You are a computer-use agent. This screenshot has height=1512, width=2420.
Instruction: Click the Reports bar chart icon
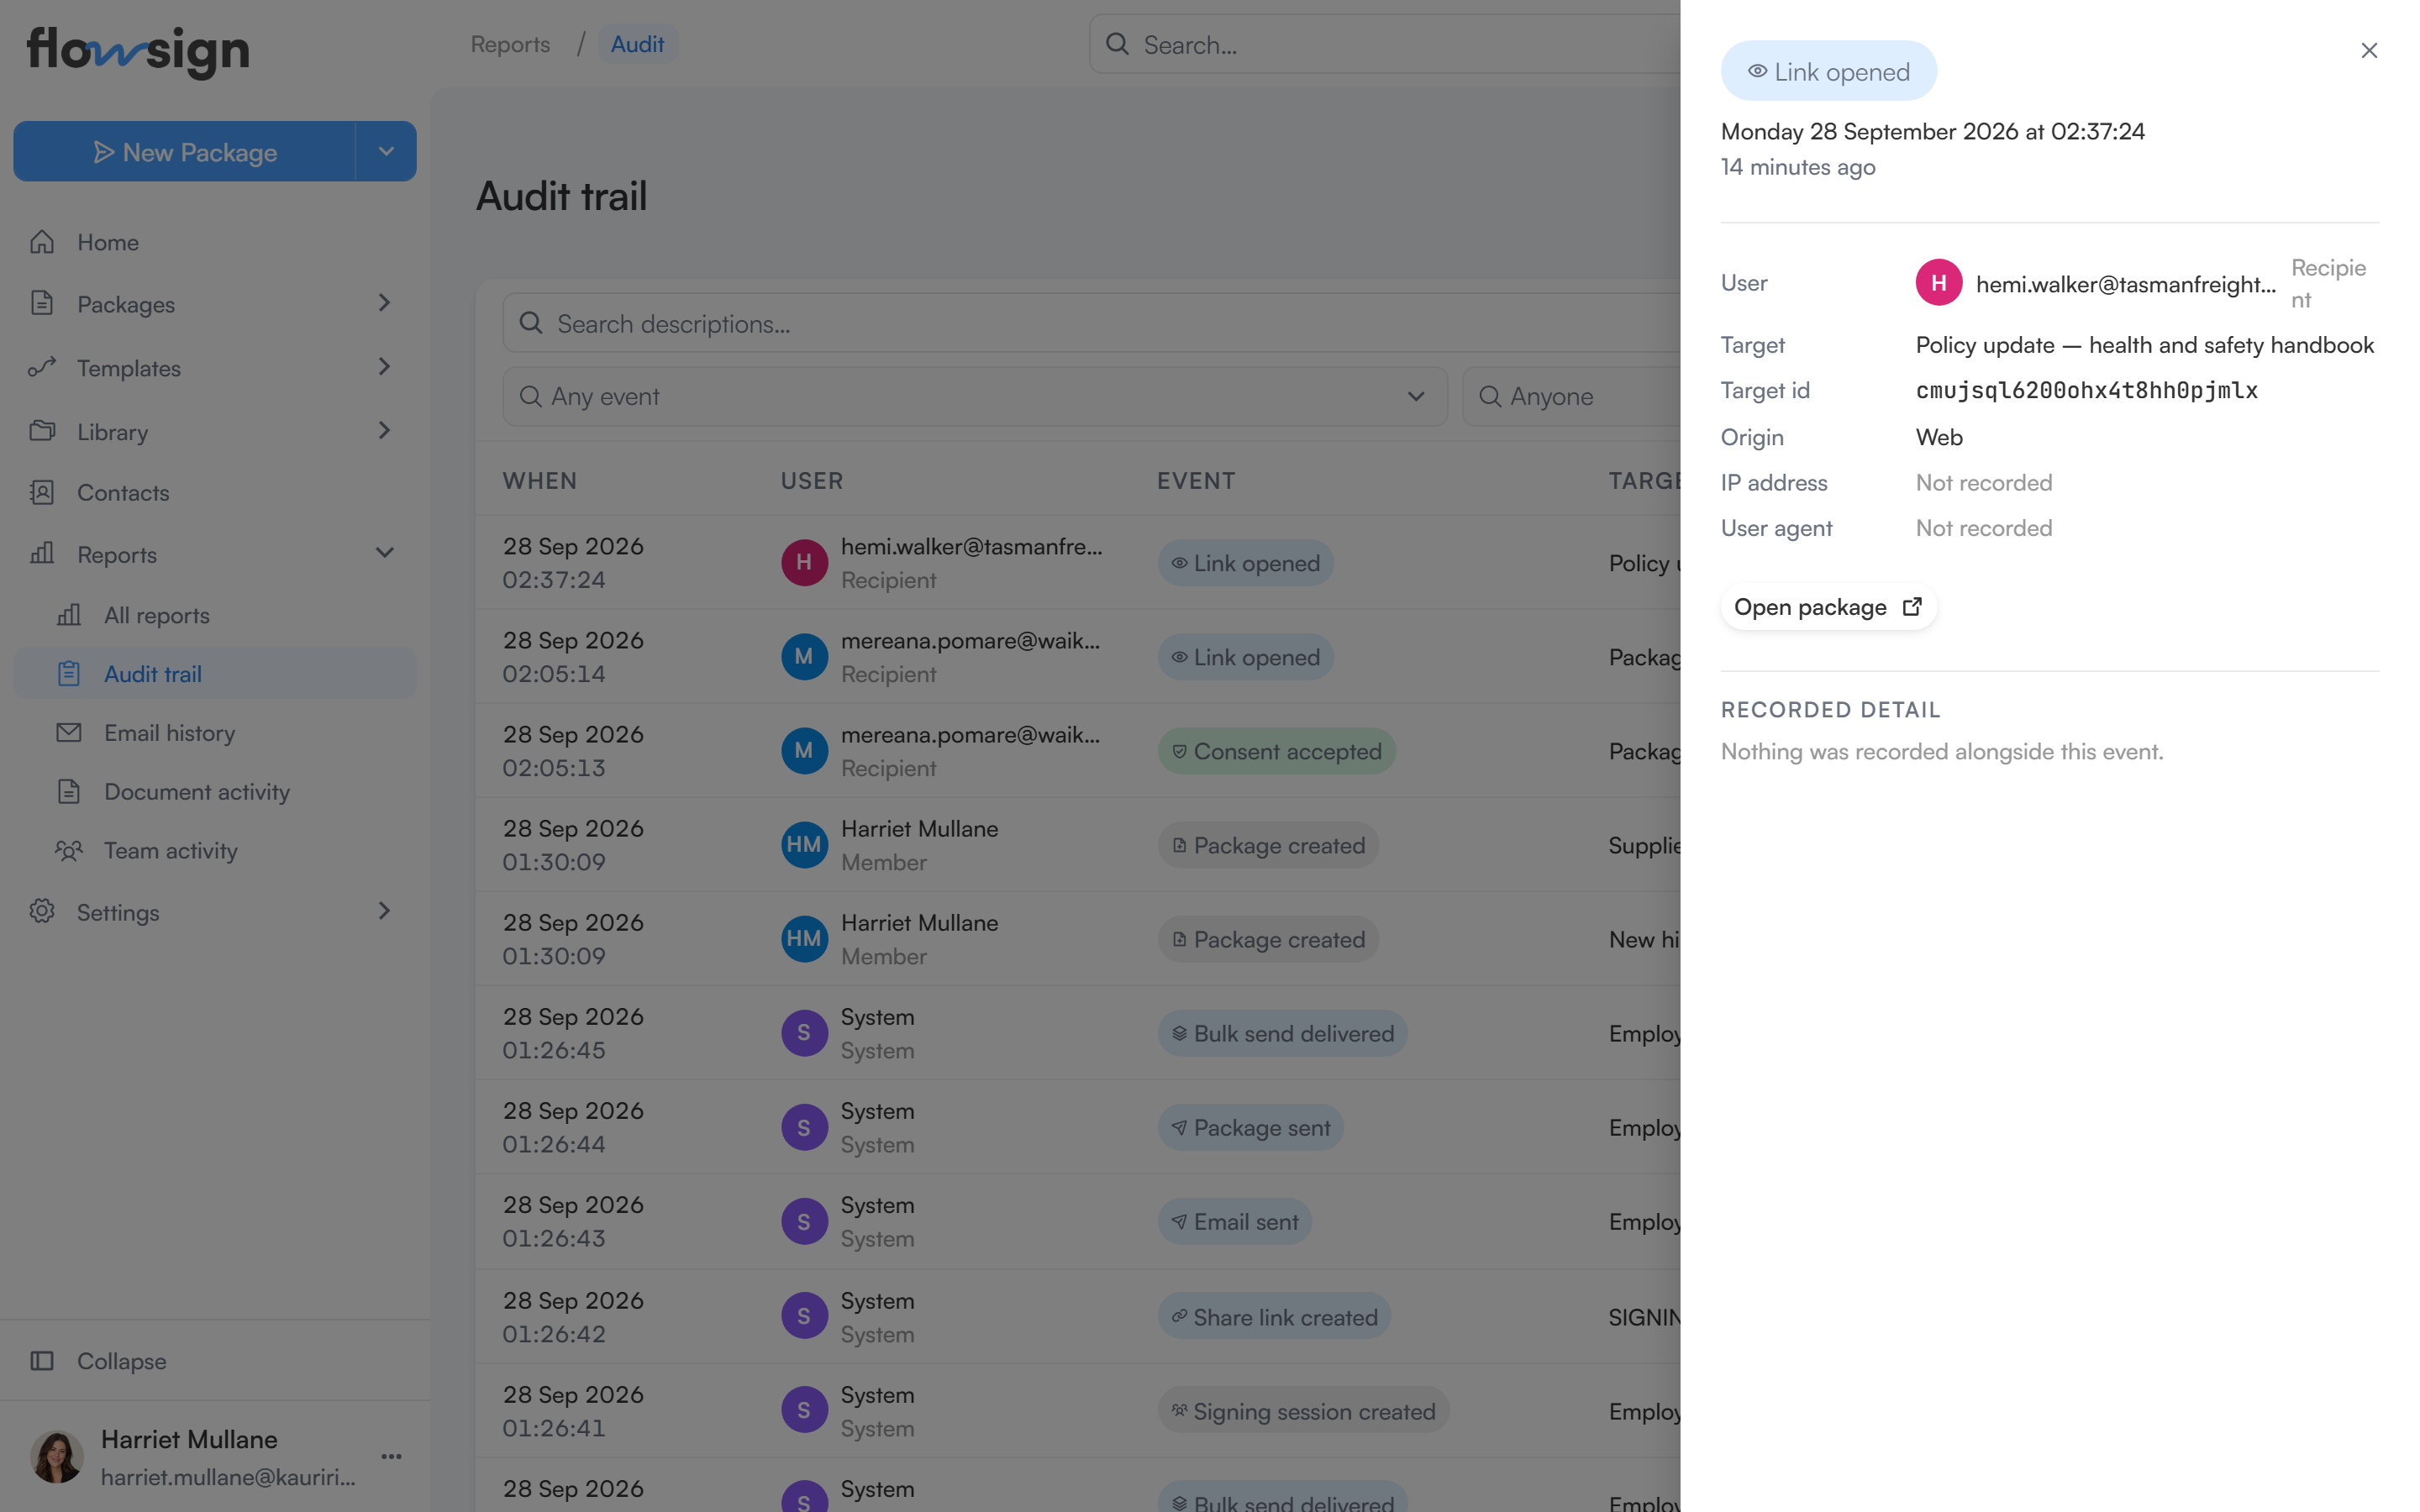(42, 553)
